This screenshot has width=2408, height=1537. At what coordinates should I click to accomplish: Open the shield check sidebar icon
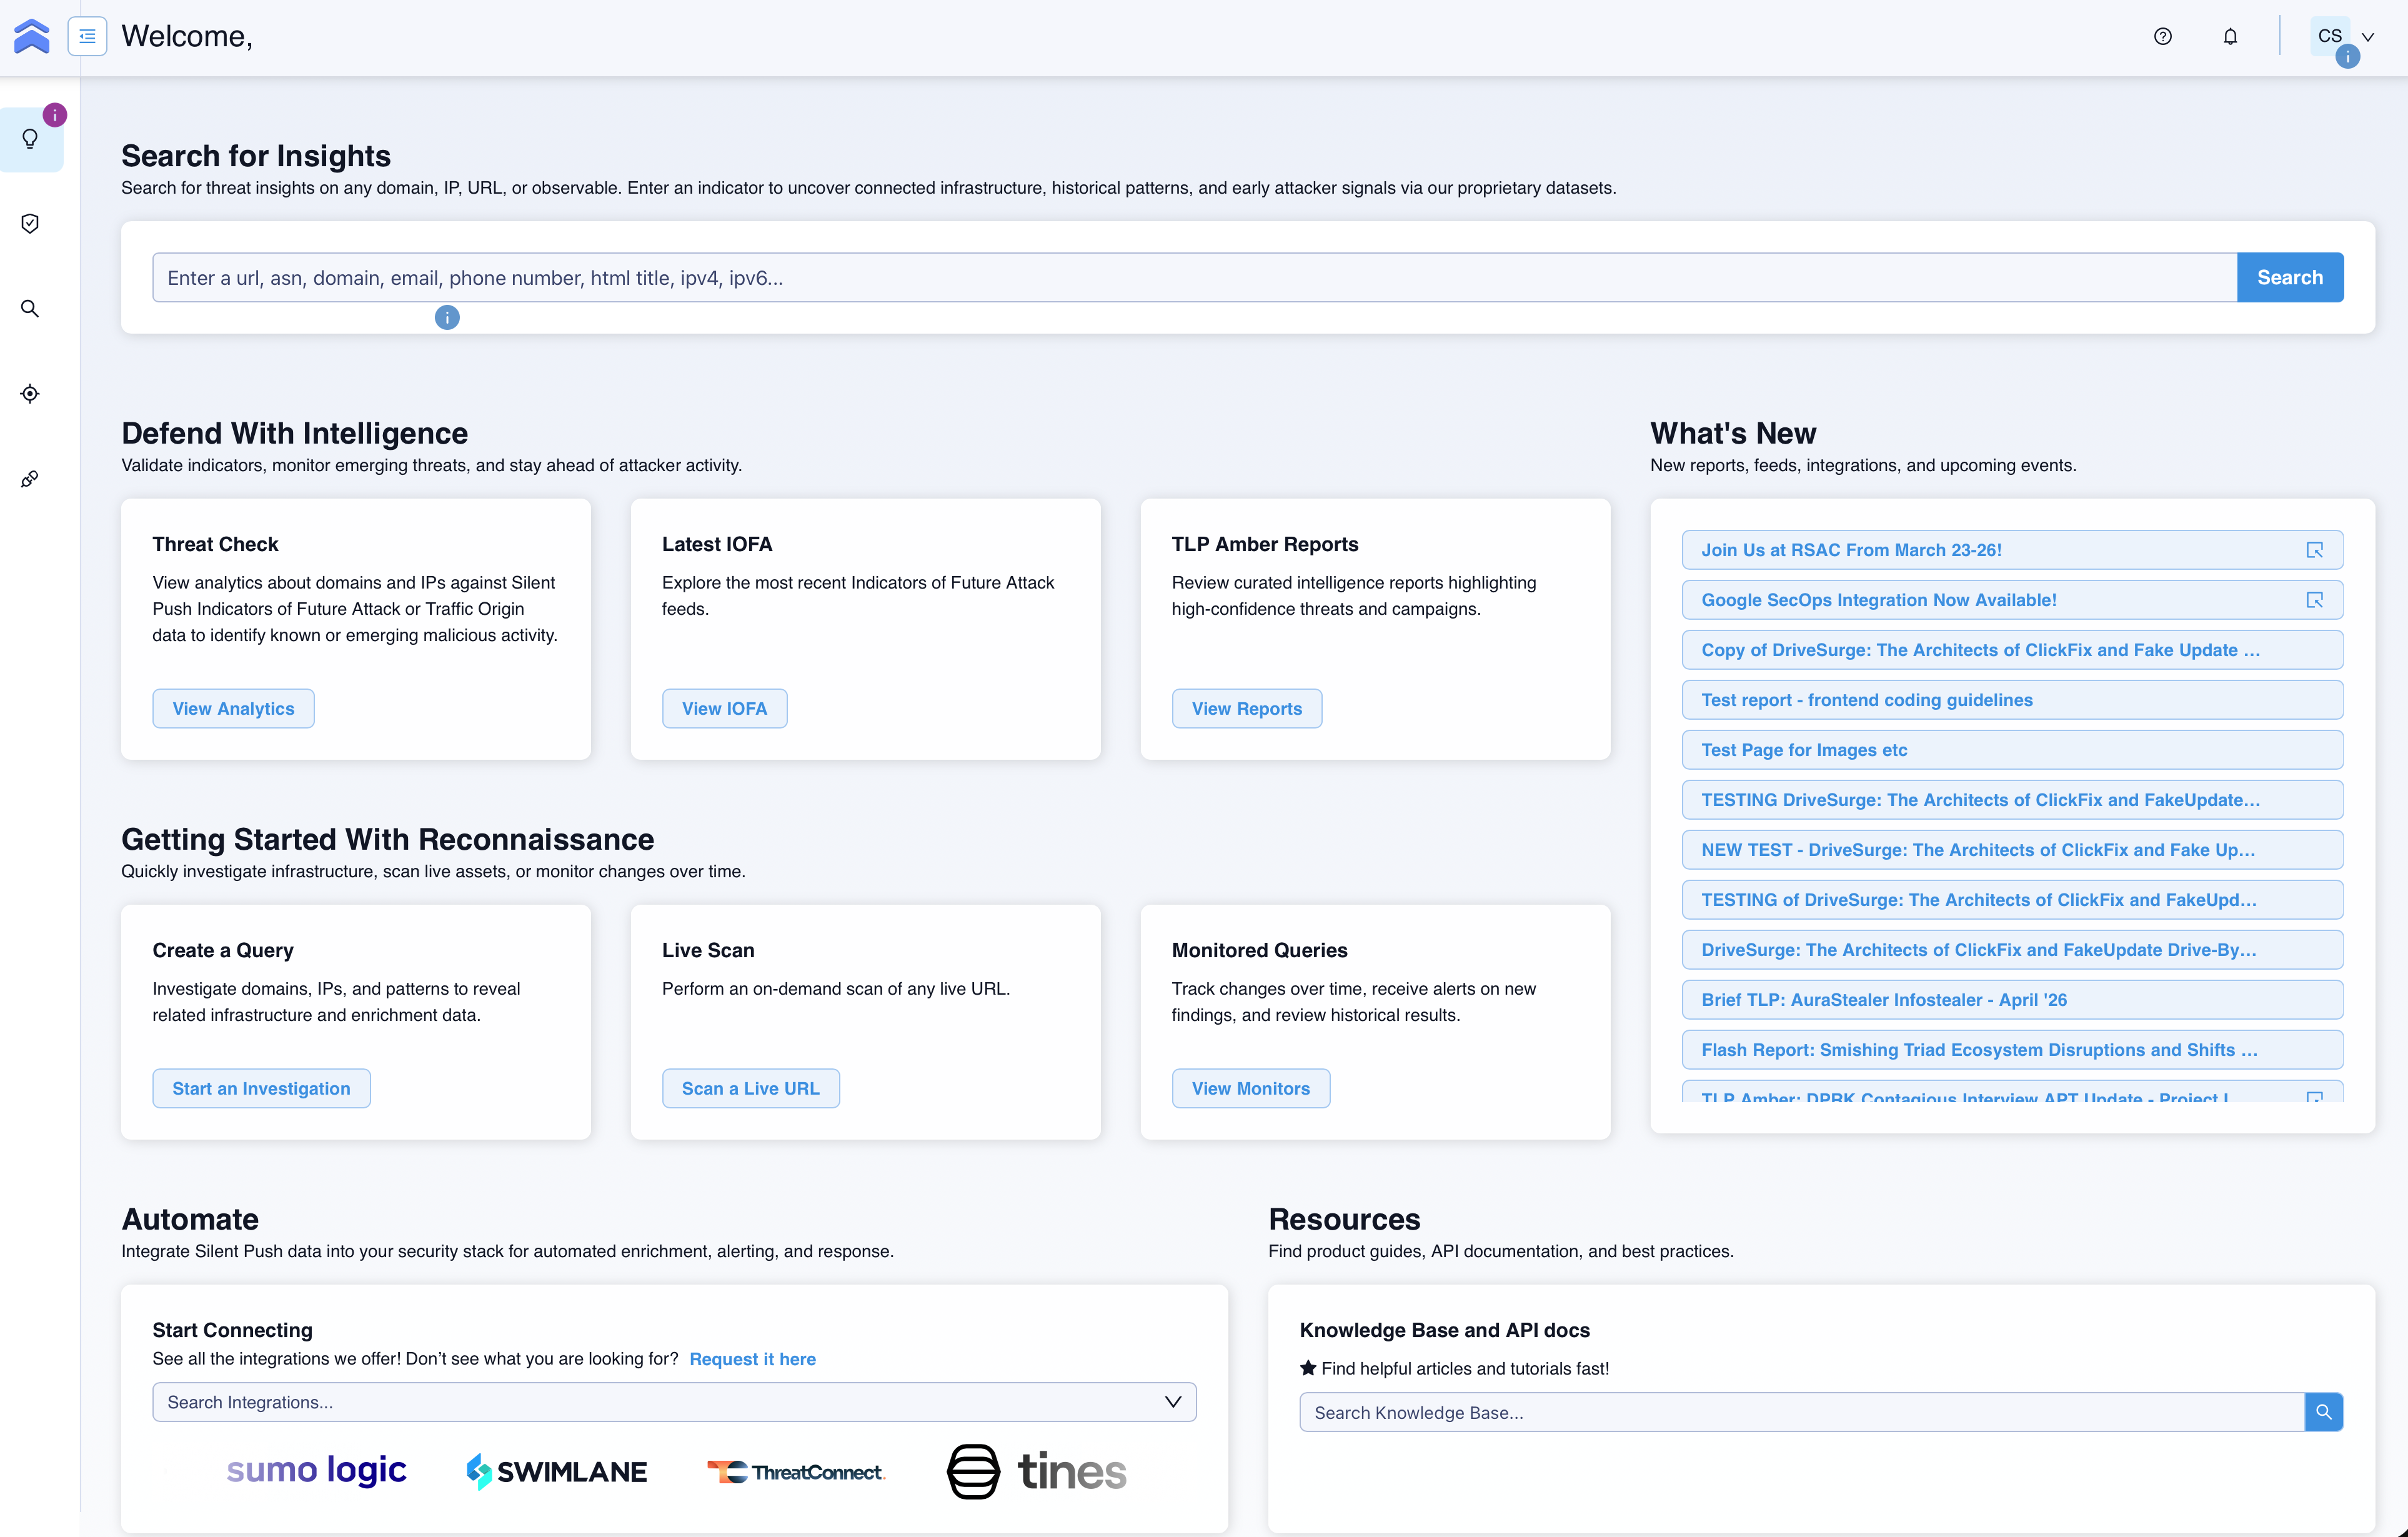coord(30,224)
